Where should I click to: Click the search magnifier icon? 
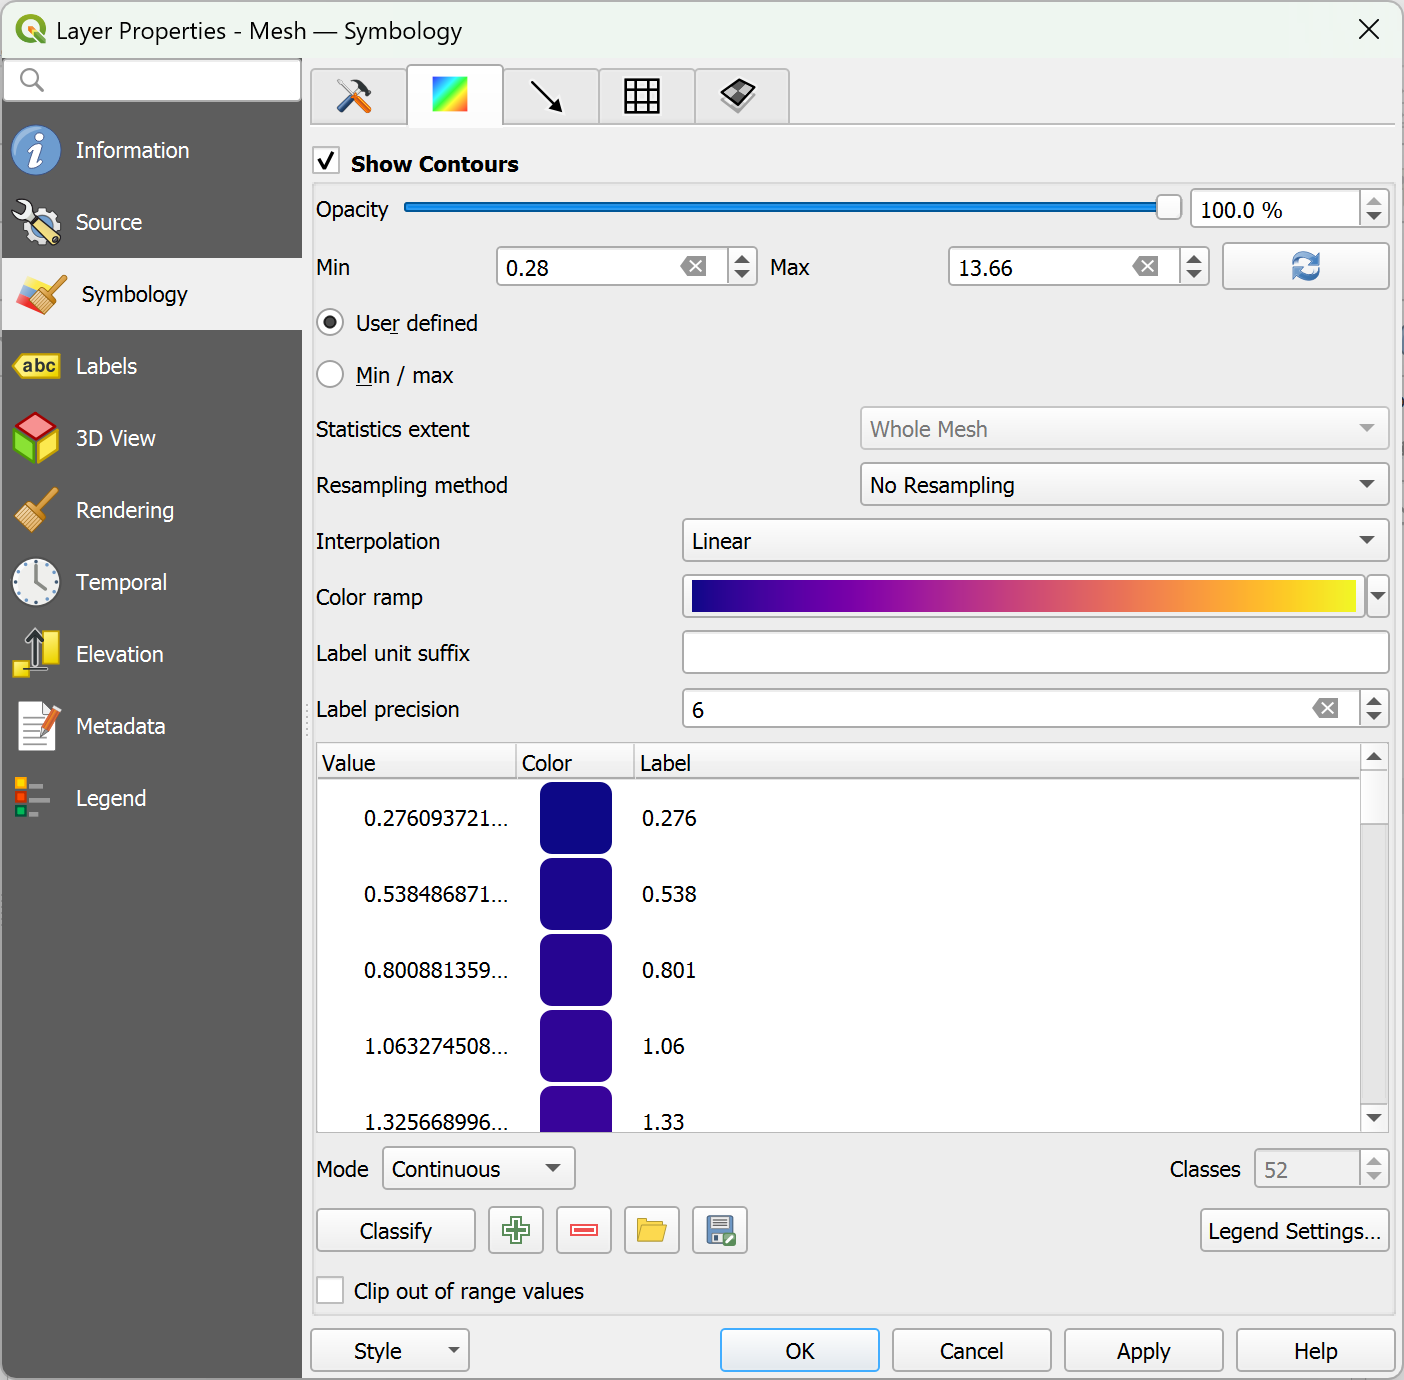point(32,80)
